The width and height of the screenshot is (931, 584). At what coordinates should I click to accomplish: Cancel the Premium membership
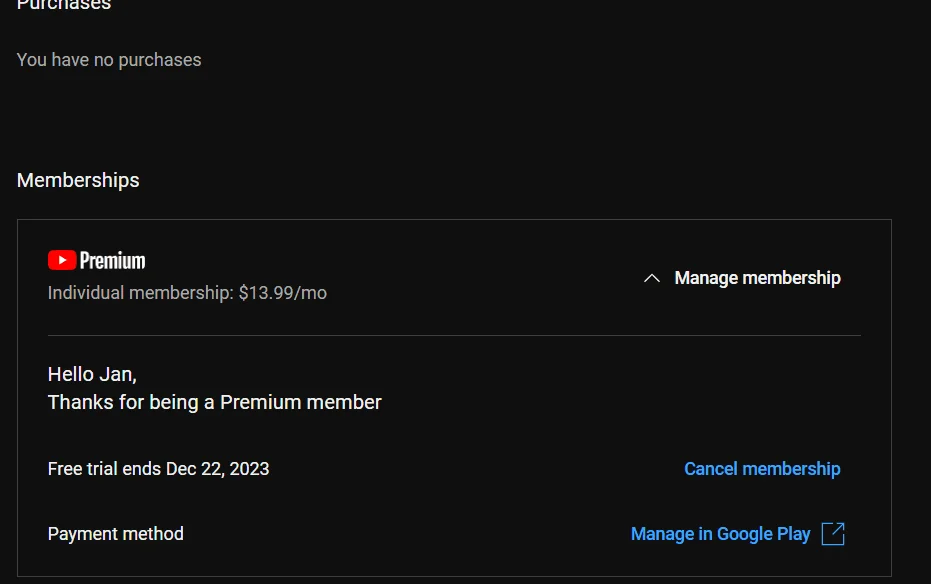coord(762,469)
